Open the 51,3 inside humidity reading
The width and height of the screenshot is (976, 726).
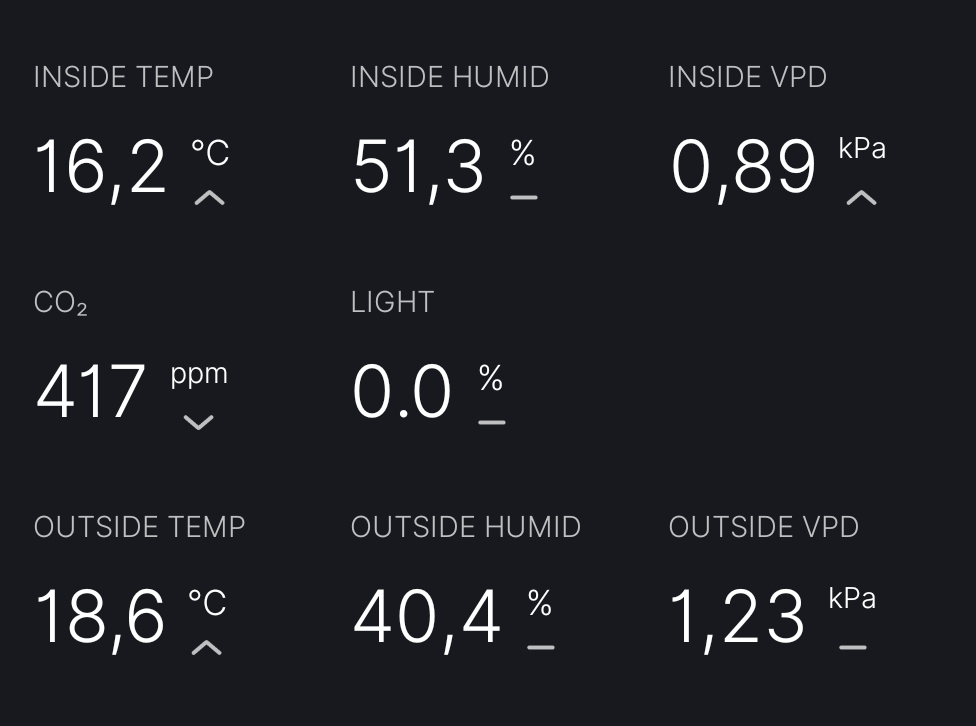[x=418, y=167]
